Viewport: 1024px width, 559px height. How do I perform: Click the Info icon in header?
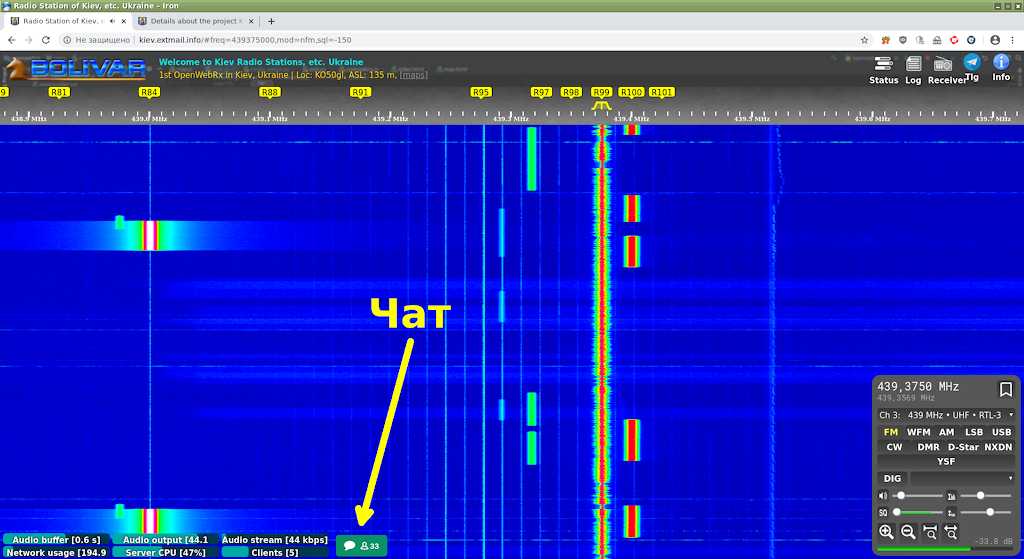click(x=1001, y=66)
